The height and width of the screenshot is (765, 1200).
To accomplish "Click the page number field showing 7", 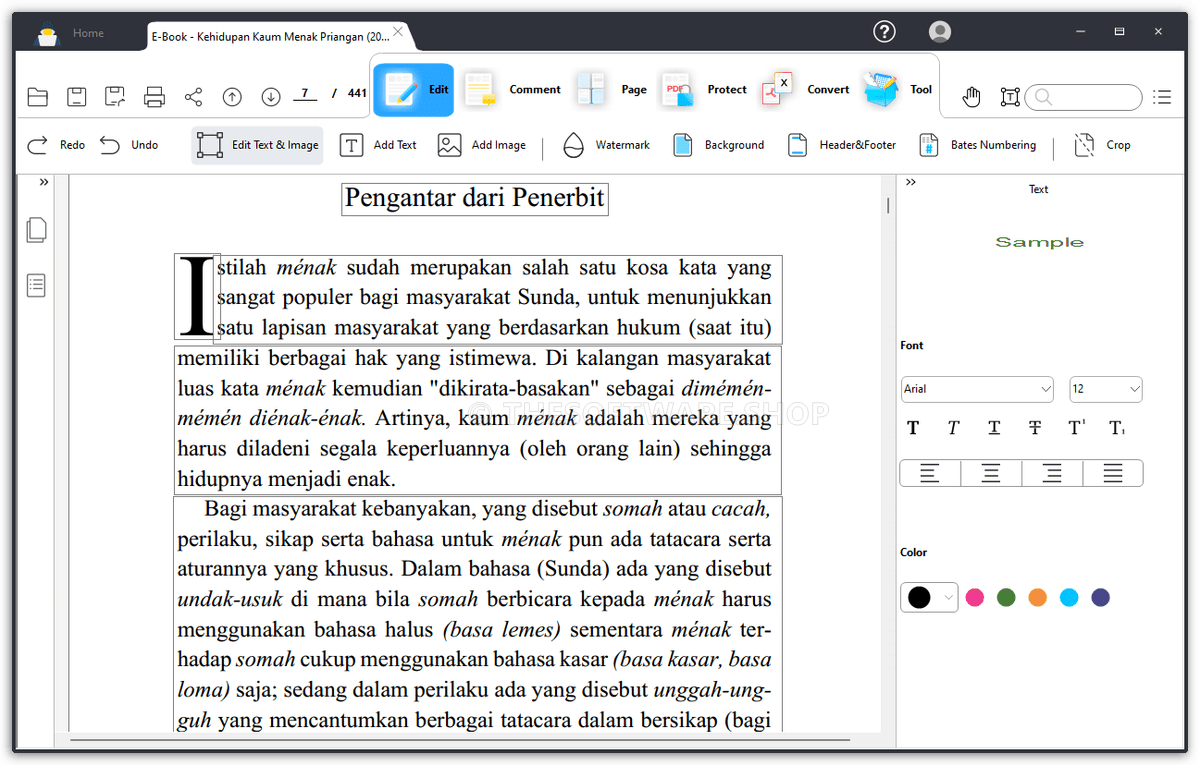I will point(304,94).
